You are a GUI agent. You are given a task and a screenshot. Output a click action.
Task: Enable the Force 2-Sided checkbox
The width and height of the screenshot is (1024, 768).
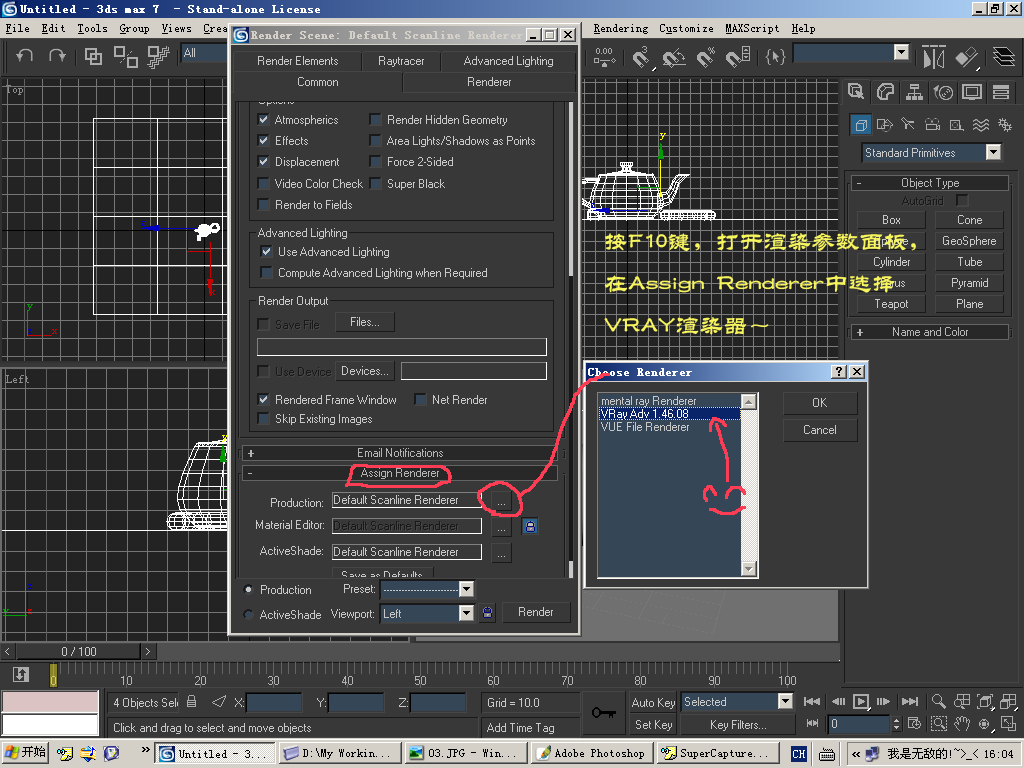(x=376, y=161)
